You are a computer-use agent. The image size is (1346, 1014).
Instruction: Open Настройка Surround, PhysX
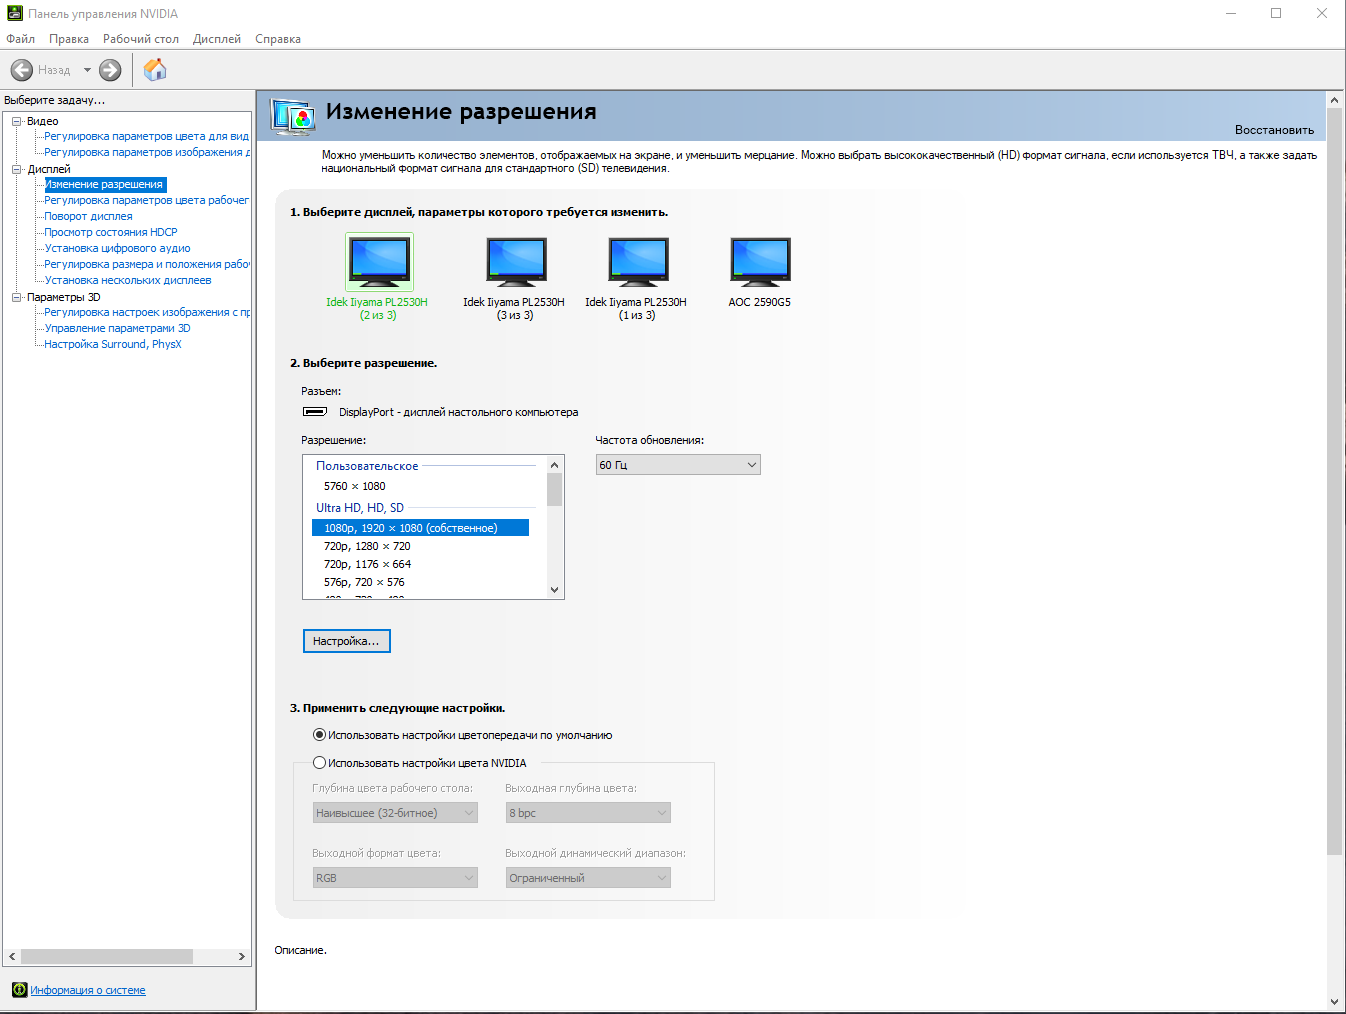click(x=113, y=344)
